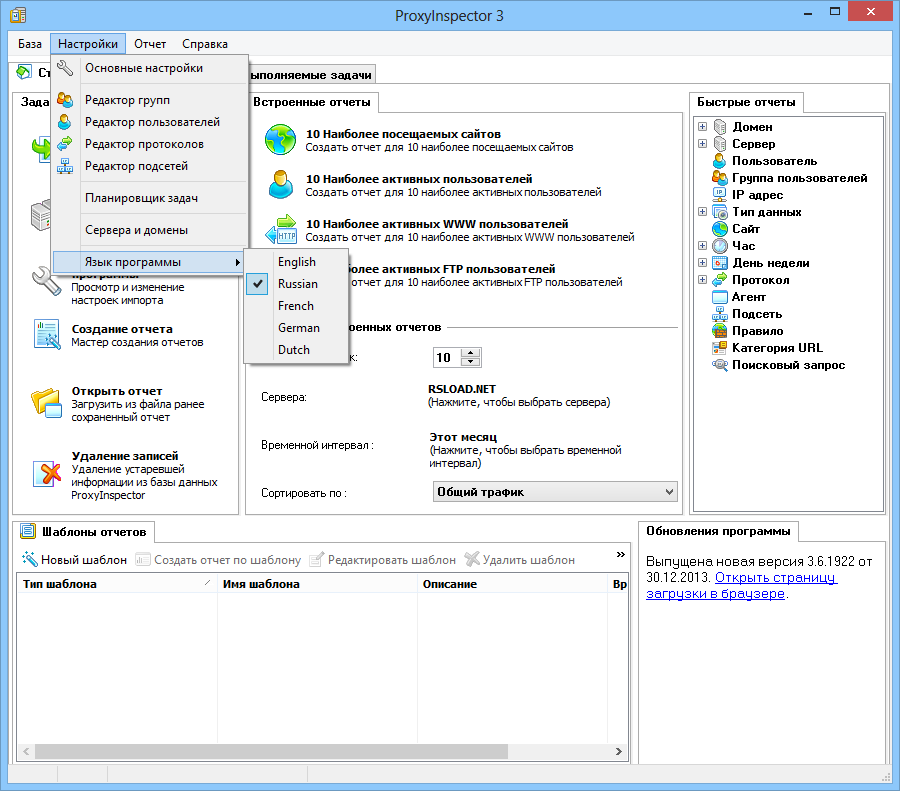Image resolution: width=900 pixels, height=791 pixels.
Task: Click the user icon for most active users
Action: tap(281, 184)
